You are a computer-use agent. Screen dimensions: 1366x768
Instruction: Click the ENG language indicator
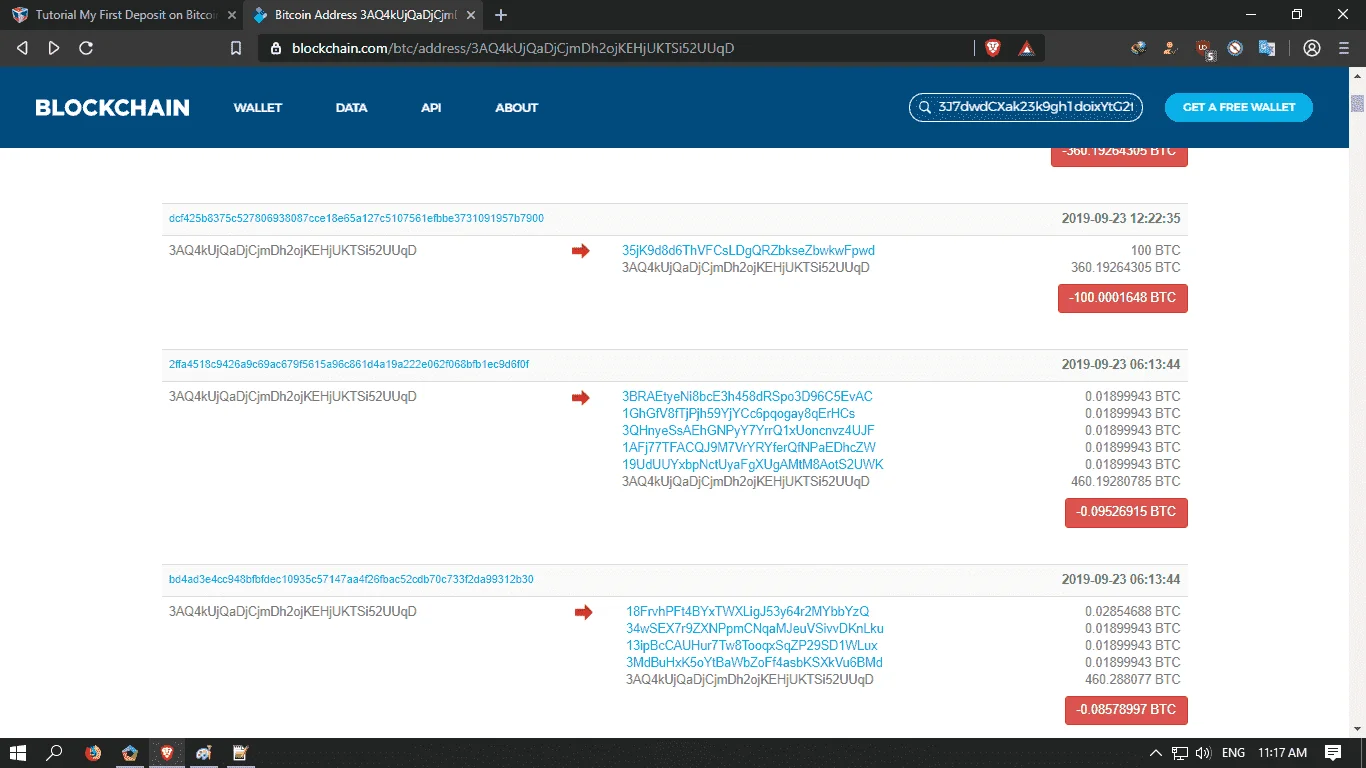1234,753
